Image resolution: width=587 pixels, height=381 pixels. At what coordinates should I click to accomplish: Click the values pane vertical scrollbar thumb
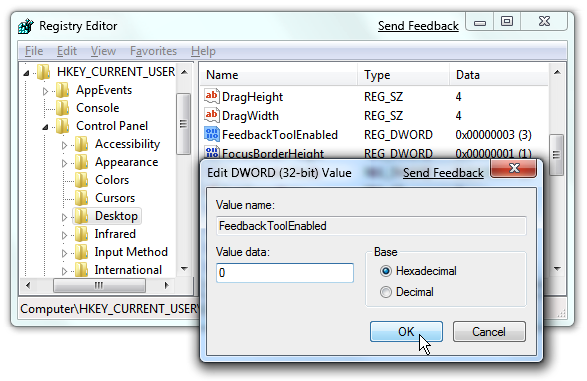coord(556,155)
